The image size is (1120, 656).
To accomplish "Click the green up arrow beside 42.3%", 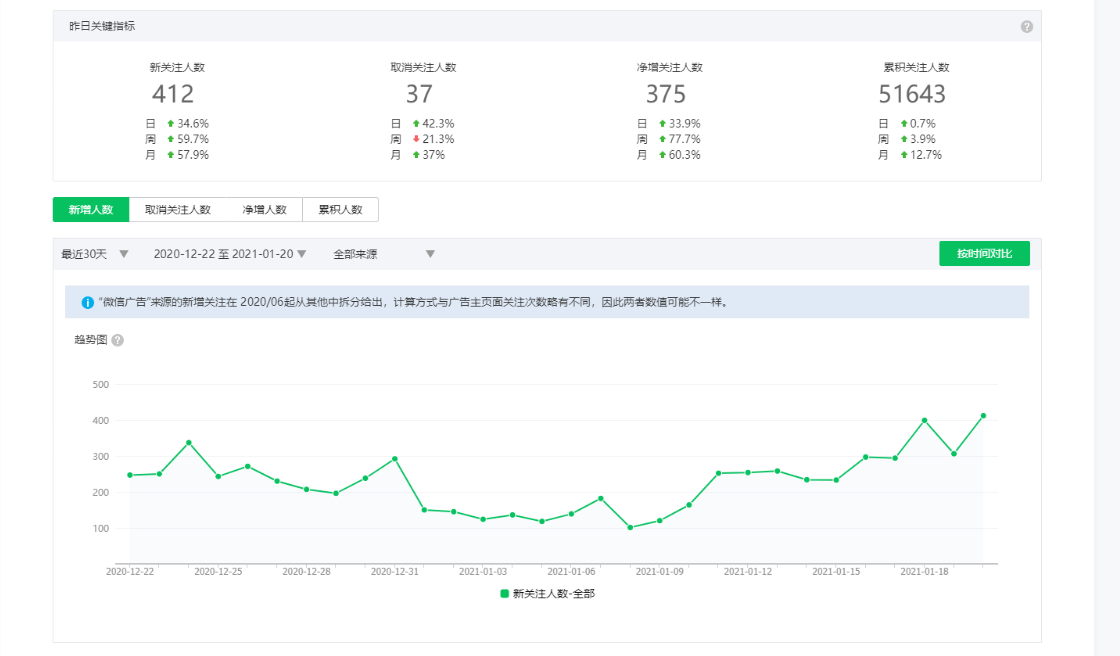I will coord(416,124).
